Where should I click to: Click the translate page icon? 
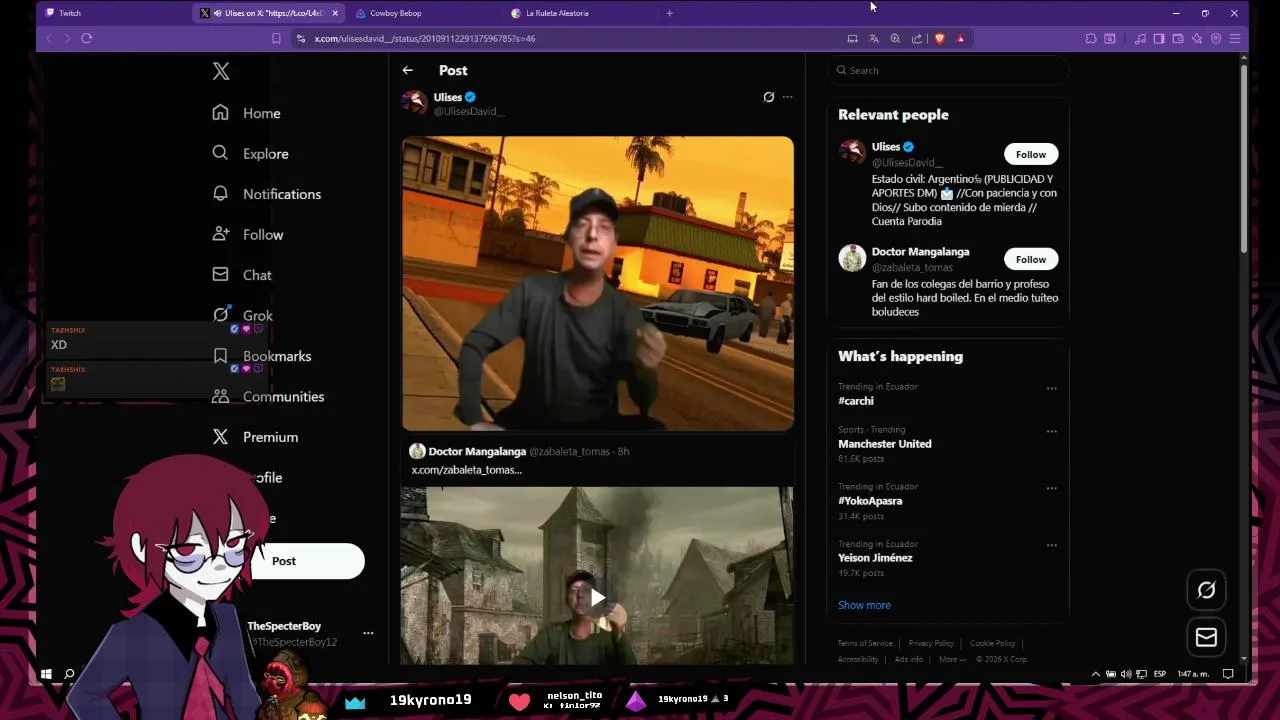874,38
